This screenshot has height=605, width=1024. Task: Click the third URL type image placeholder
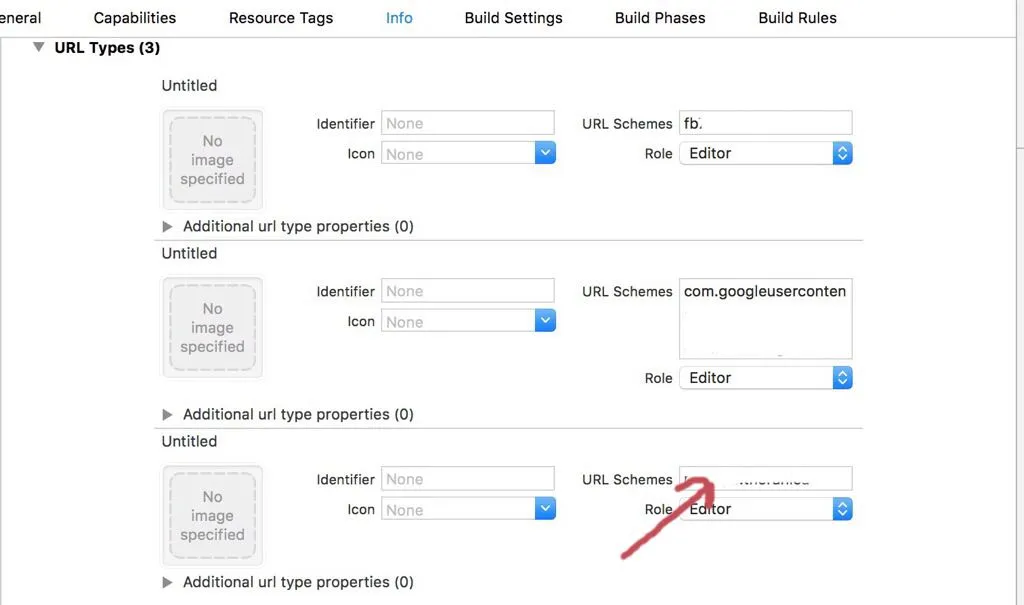212,516
